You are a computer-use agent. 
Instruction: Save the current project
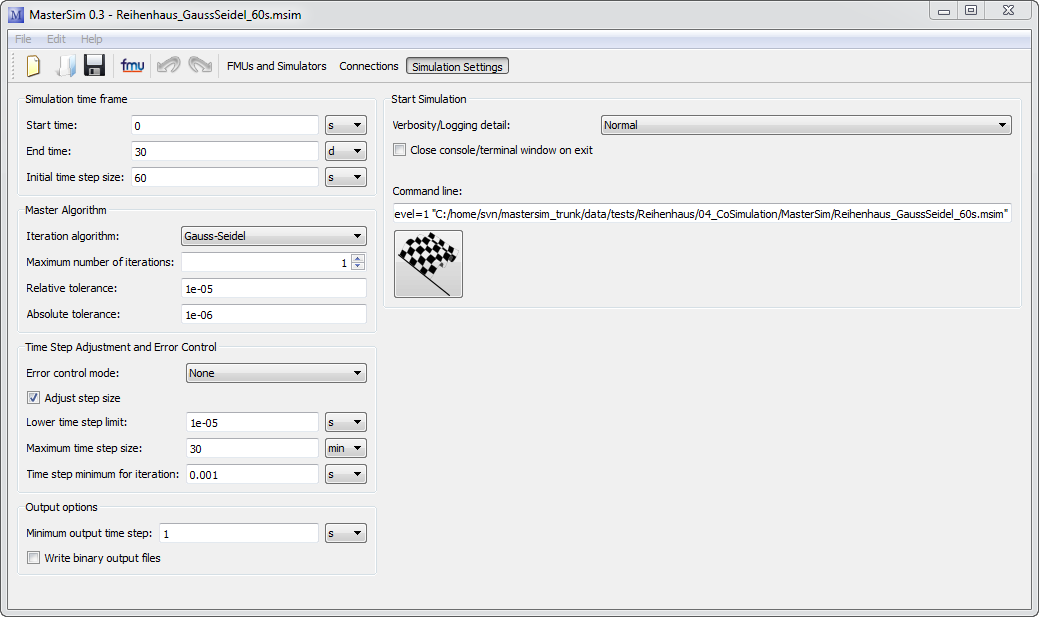(x=93, y=64)
